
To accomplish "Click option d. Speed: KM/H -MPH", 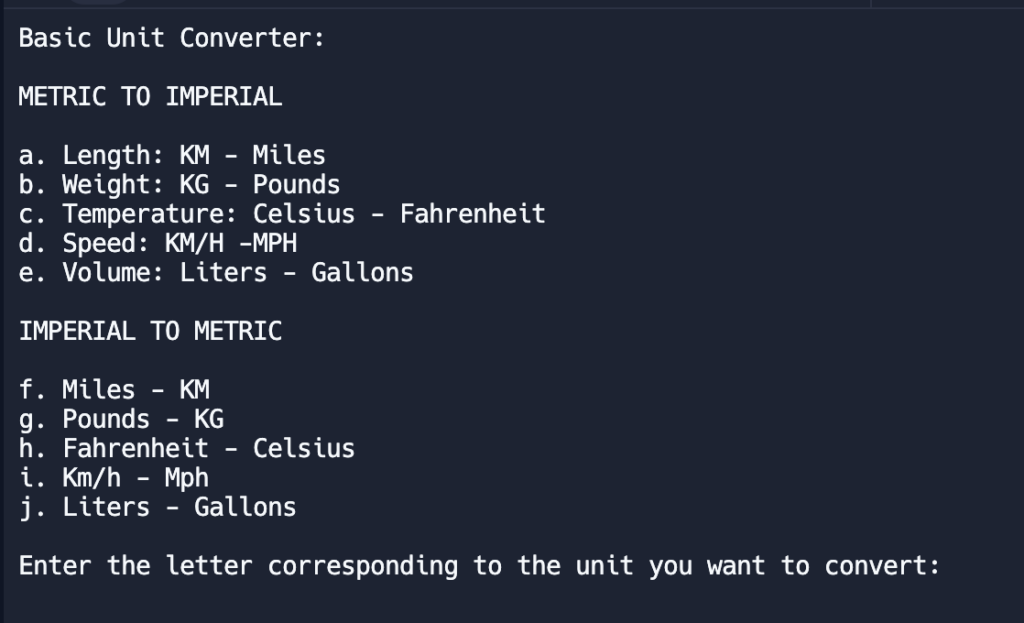I will click(x=157, y=244).
